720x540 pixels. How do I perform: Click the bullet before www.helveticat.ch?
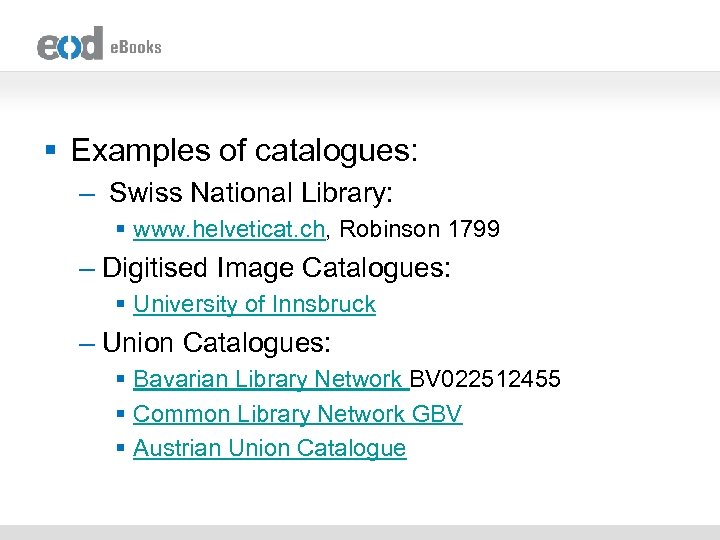click(122, 231)
